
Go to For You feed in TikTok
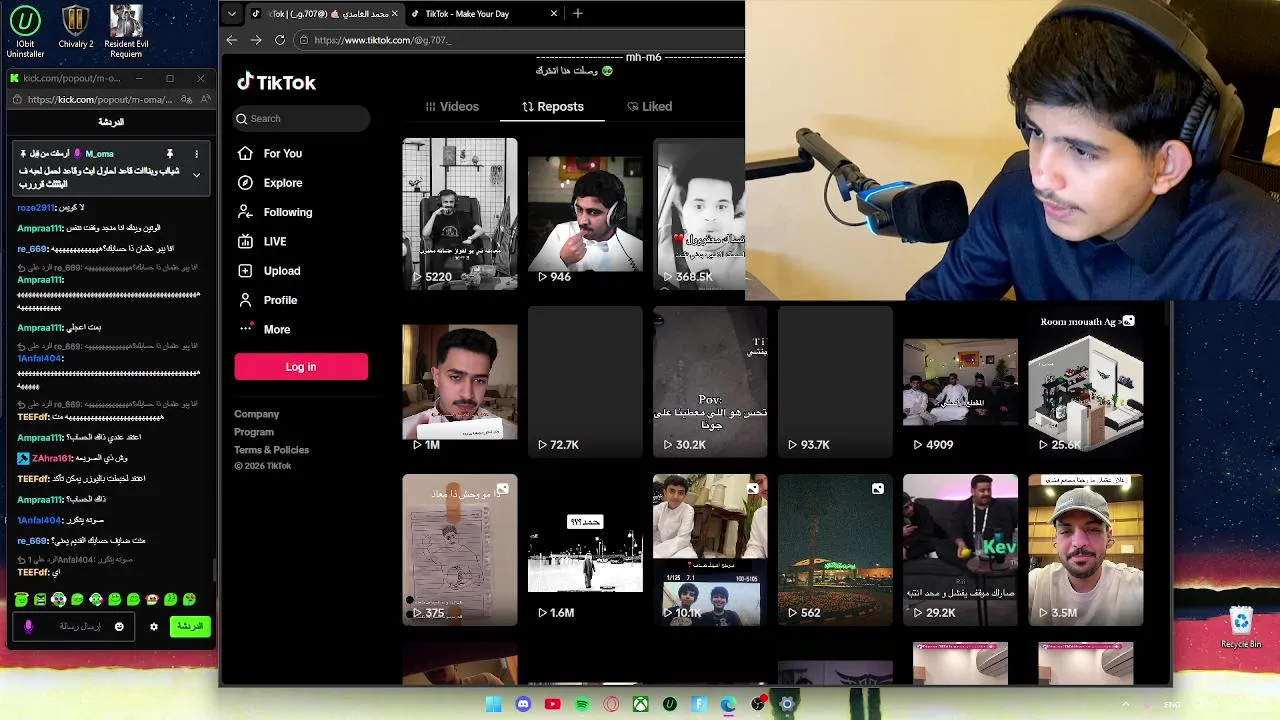coord(269,153)
